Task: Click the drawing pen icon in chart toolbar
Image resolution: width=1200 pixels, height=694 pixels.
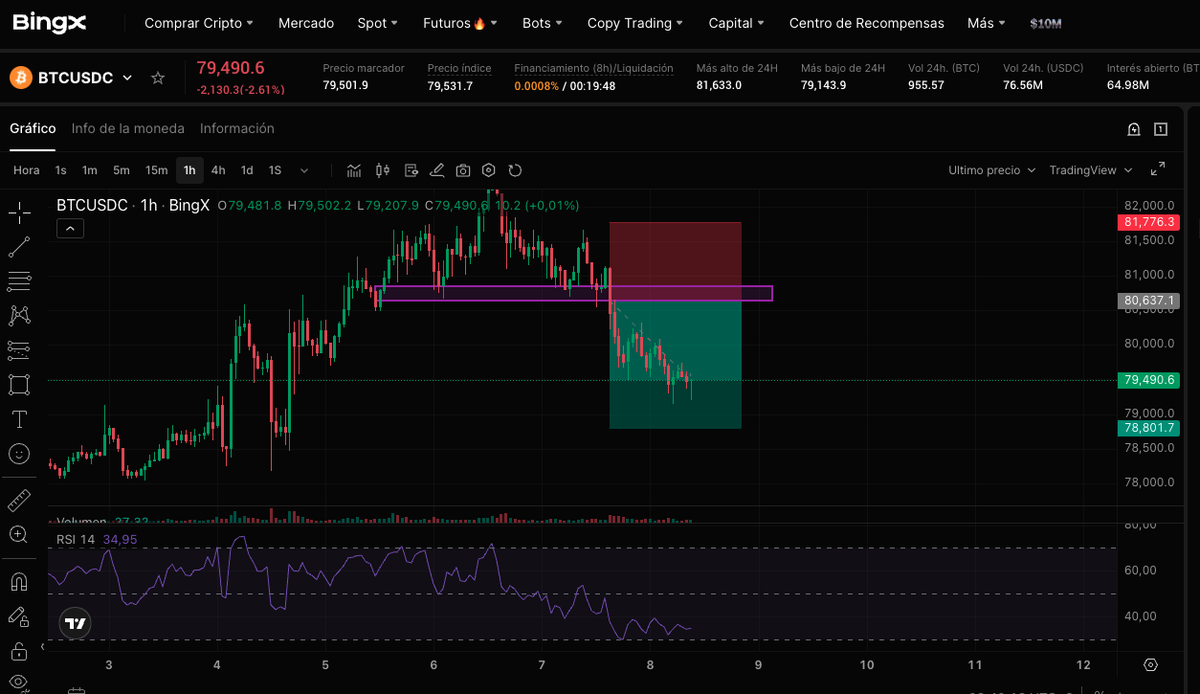Action: point(436,170)
